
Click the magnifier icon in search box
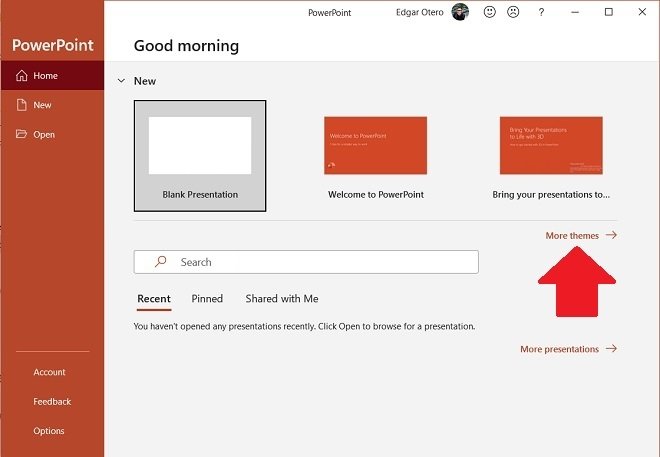(160, 262)
